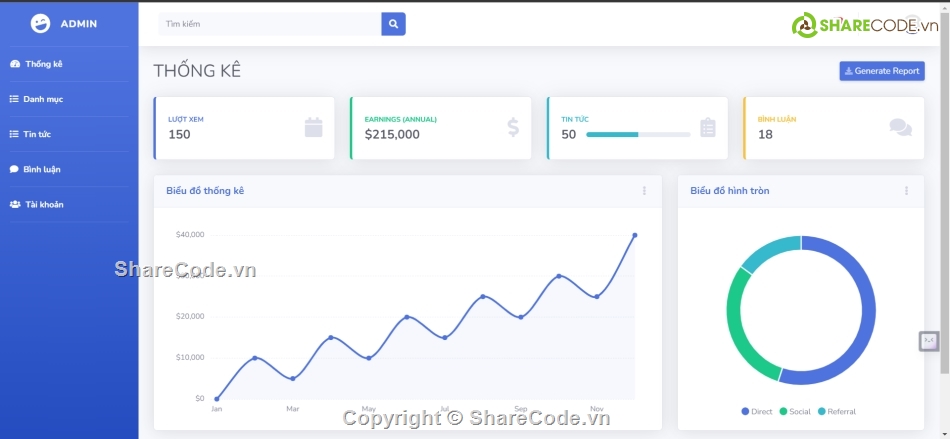Open Tin tức sidebar menu item

[69, 134]
